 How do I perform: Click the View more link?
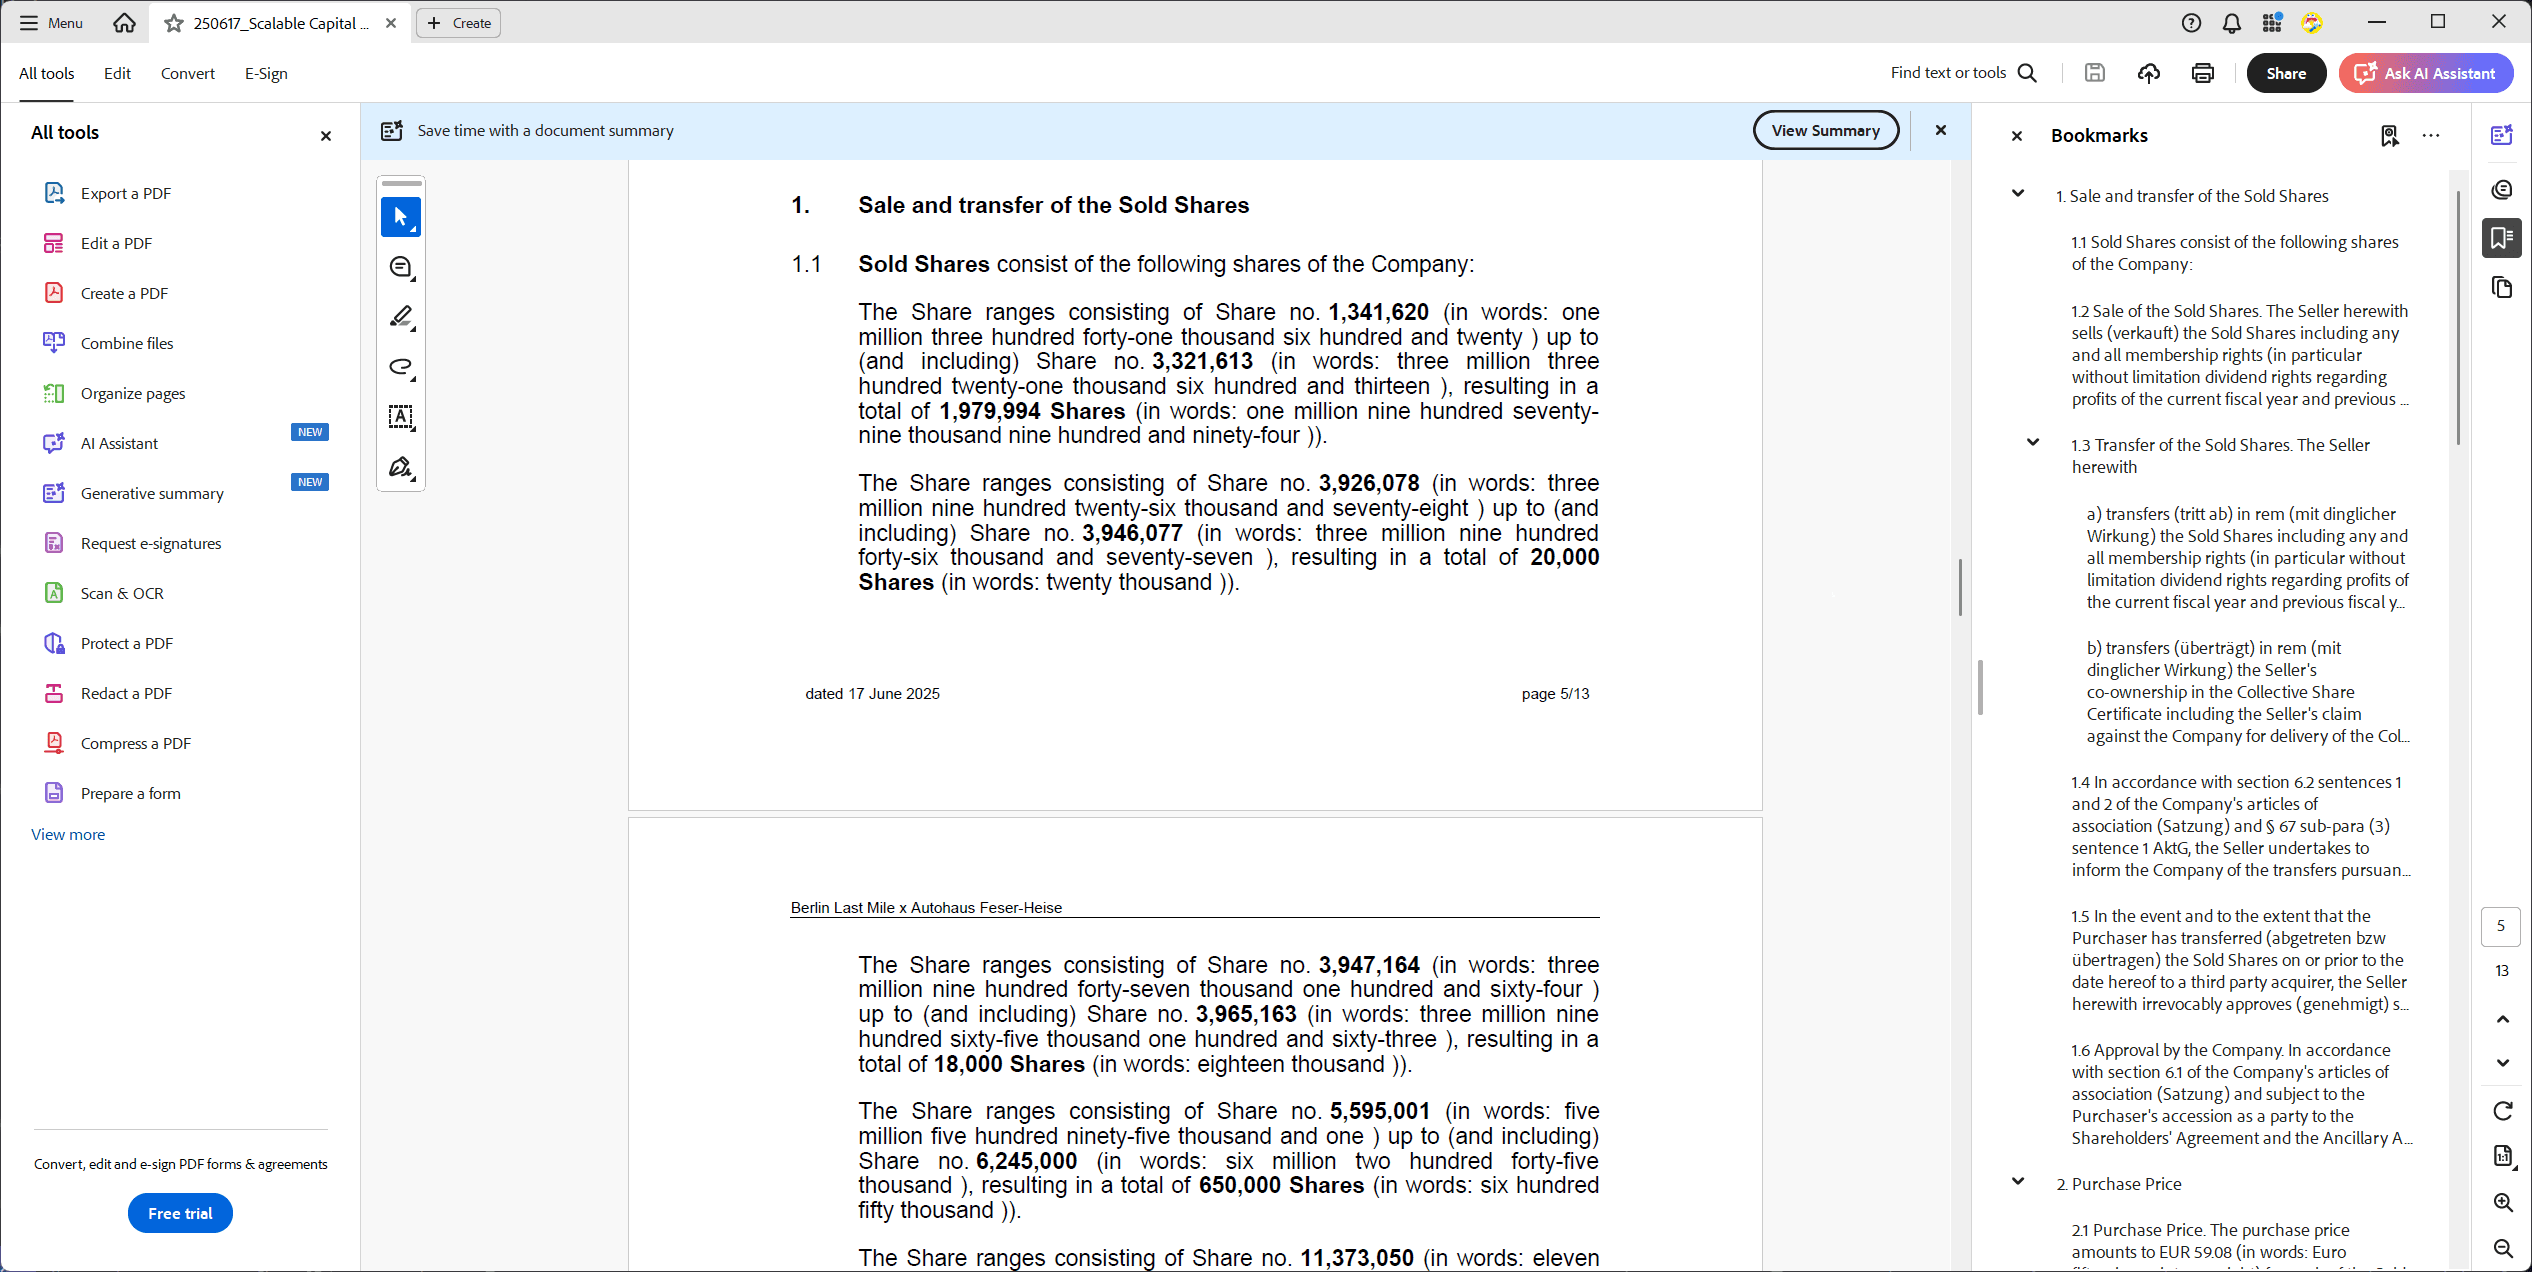(68, 834)
